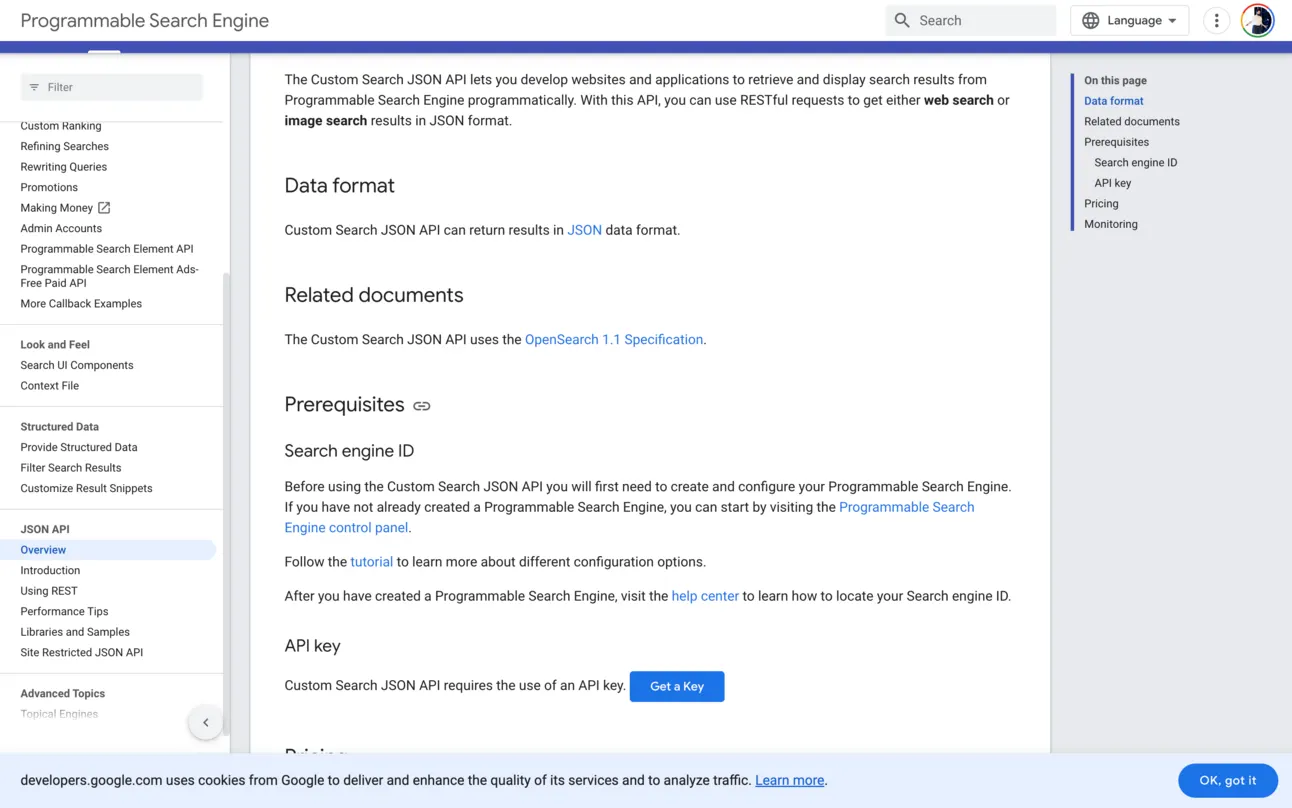Open Rewriting Queries in sidebar
The width and height of the screenshot is (1292, 808).
[x=64, y=167]
